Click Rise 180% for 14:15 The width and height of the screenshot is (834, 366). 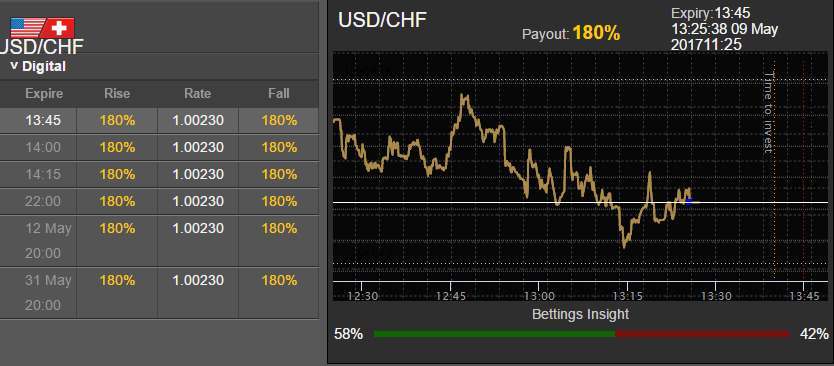point(117,174)
